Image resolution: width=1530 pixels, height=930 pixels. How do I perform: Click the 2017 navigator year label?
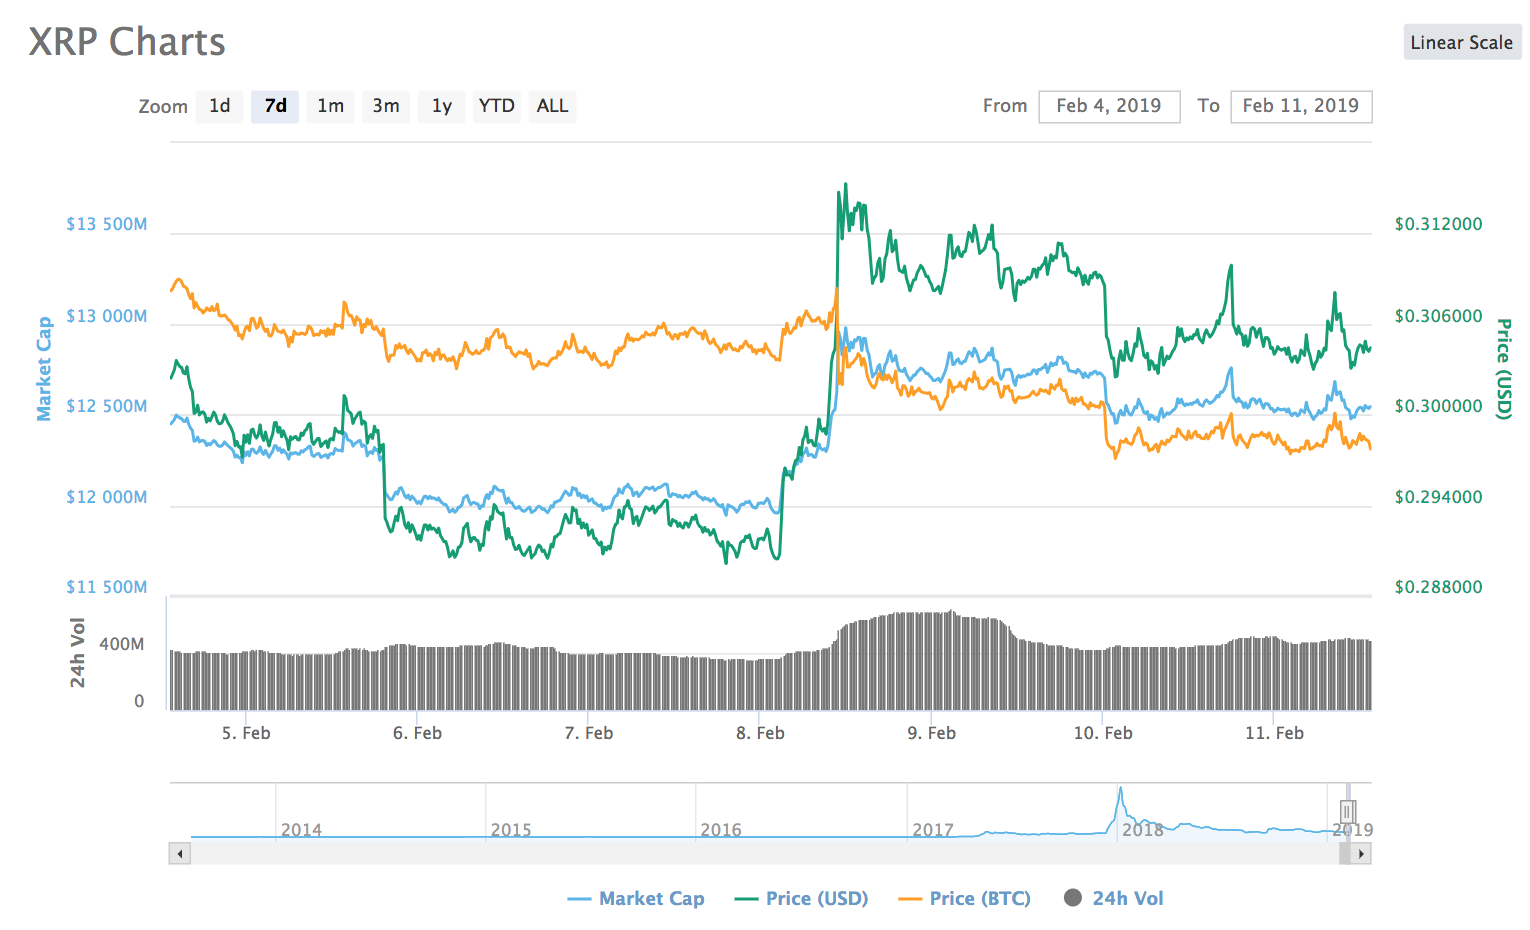coord(933,830)
